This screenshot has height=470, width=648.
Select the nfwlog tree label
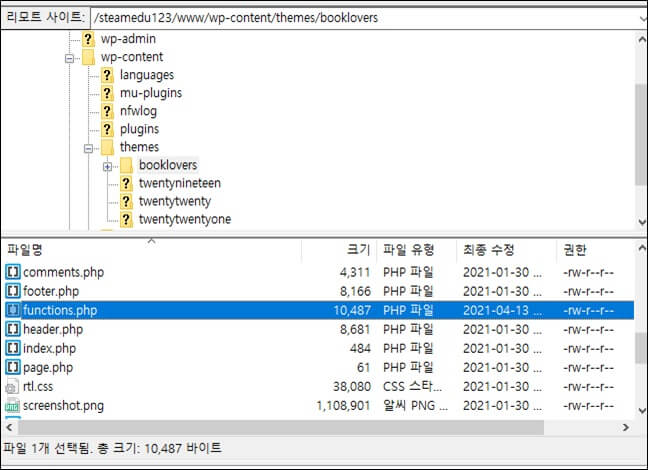(x=138, y=111)
